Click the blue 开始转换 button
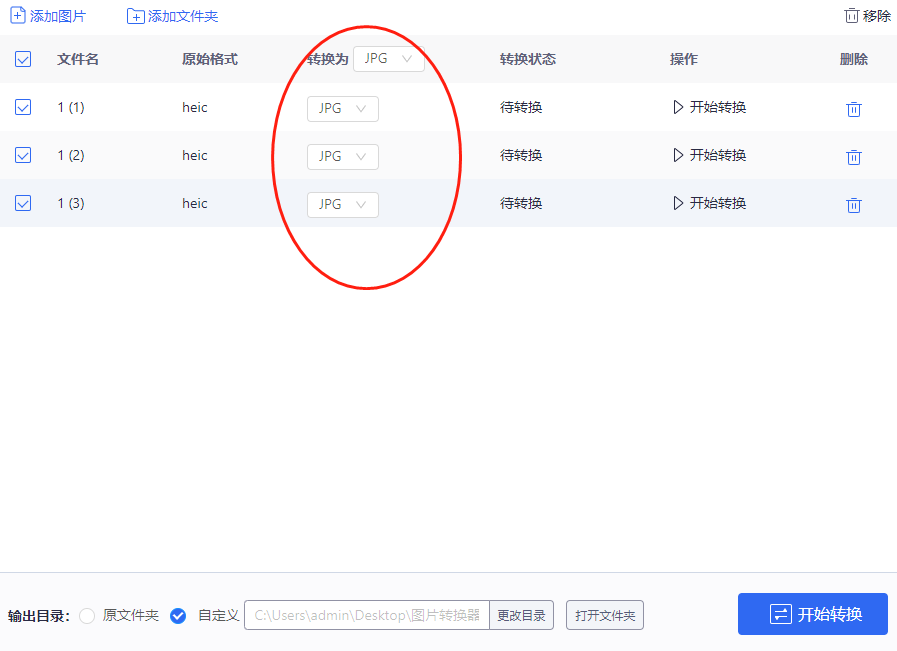This screenshot has height=651, width=897. point(812,614)
